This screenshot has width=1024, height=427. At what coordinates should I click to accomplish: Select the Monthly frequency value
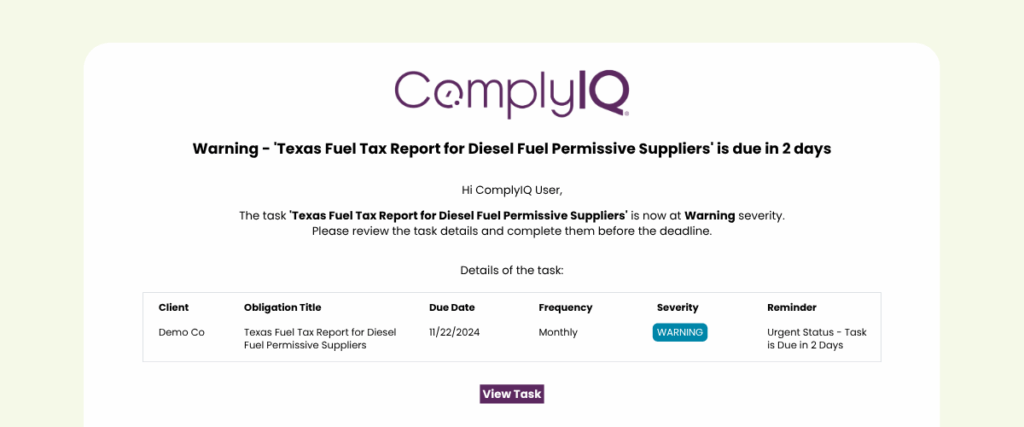(x=558, y=332)
